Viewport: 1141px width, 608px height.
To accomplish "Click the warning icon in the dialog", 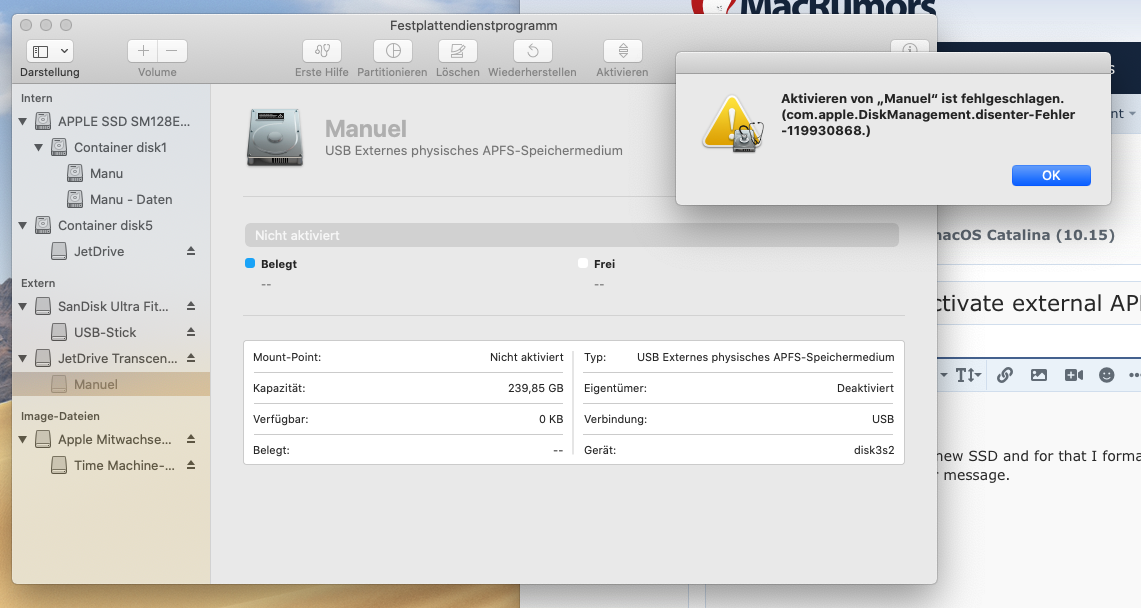I will pos(733,124).
